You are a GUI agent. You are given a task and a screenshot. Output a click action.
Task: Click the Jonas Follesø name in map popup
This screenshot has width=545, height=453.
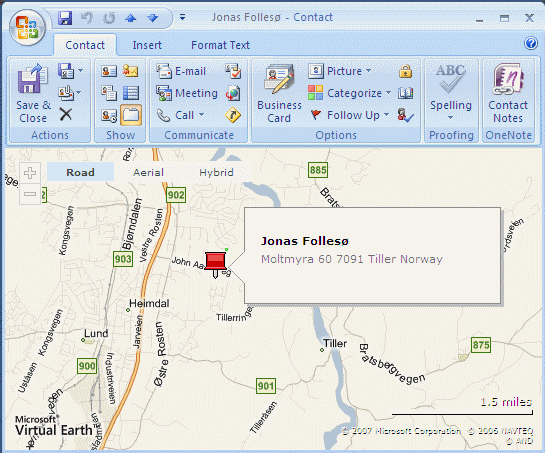coord(305,241)
